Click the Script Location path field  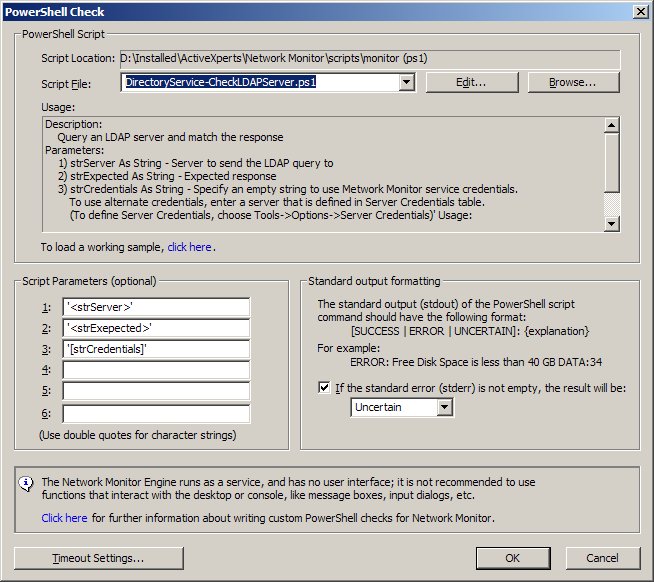click(x=370, y=58)
